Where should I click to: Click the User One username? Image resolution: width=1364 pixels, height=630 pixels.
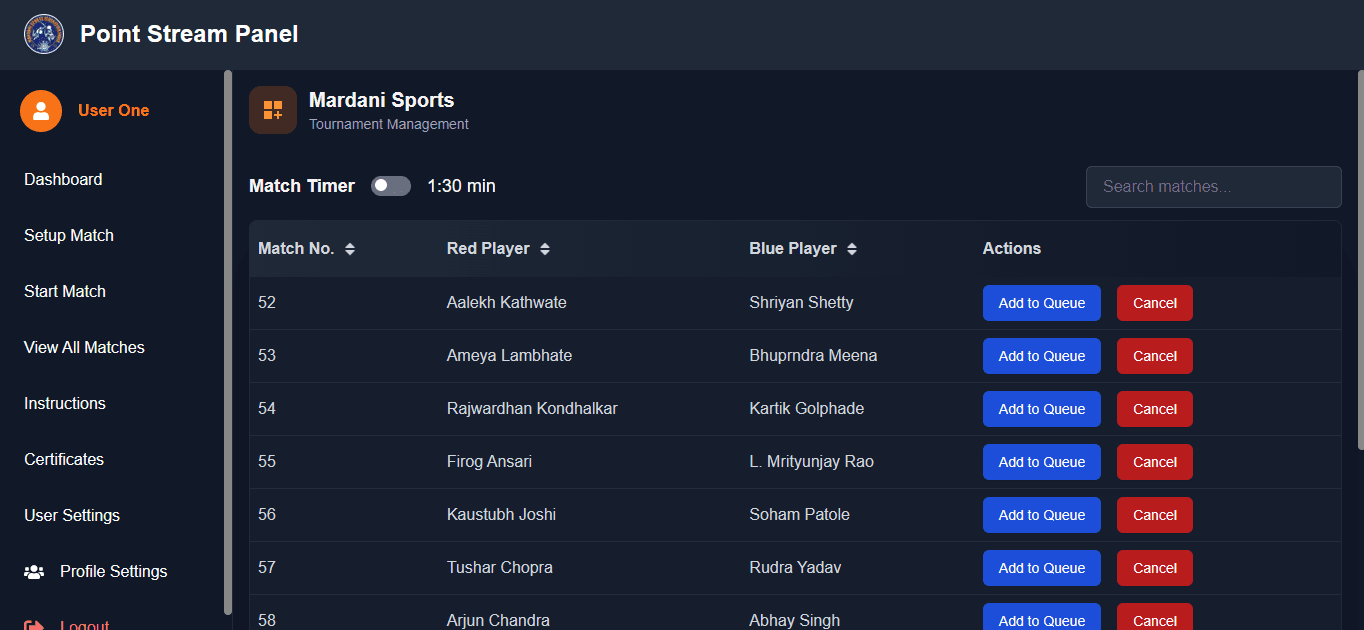pyautogui.click(x=114, y=111)
